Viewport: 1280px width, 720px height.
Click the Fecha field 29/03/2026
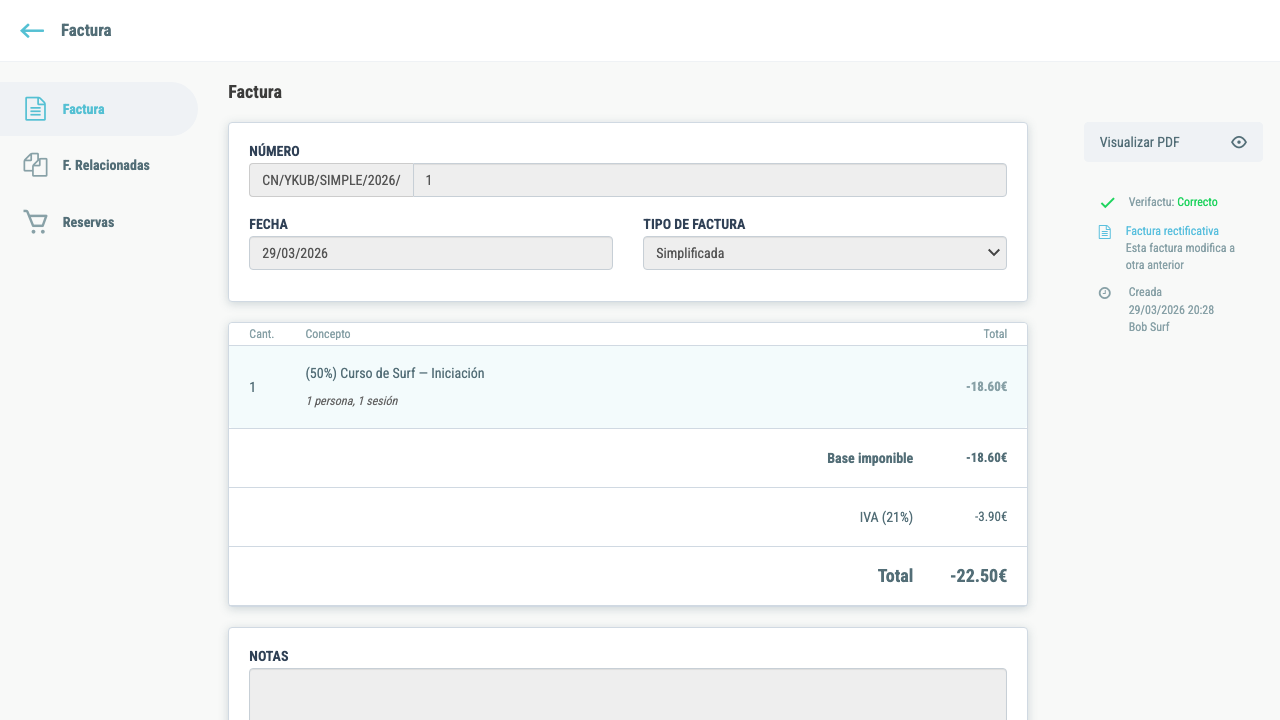[x=431, y=253]
